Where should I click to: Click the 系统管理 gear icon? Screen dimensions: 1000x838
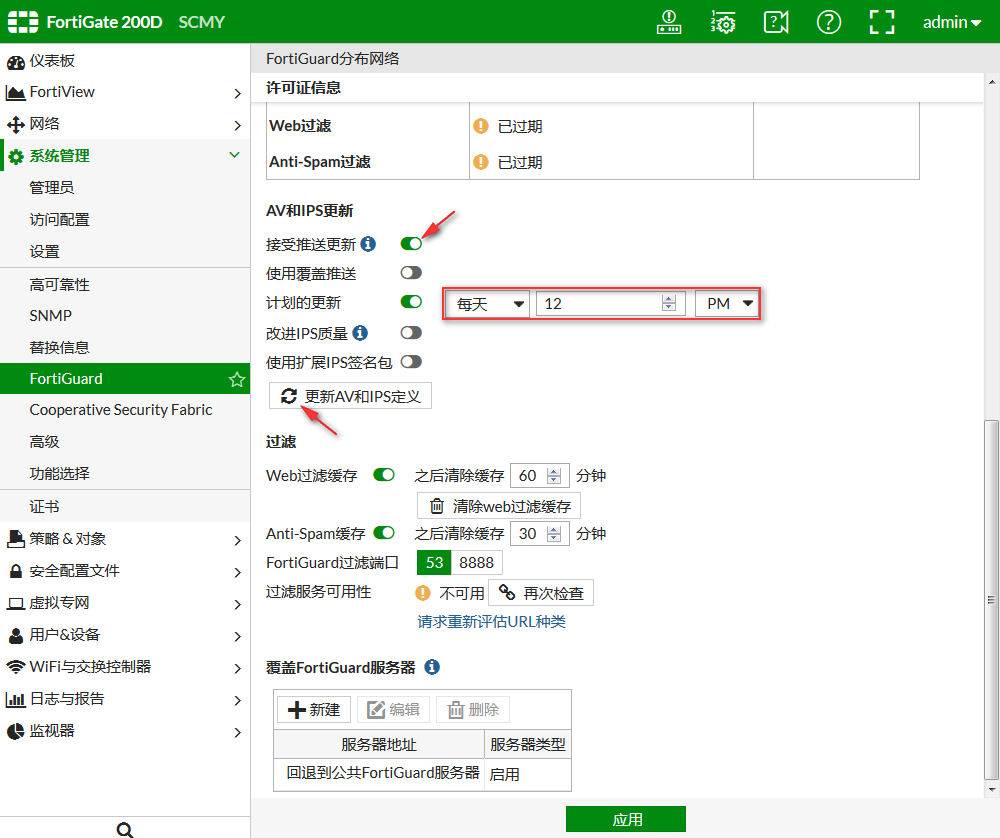pos(16,156)
